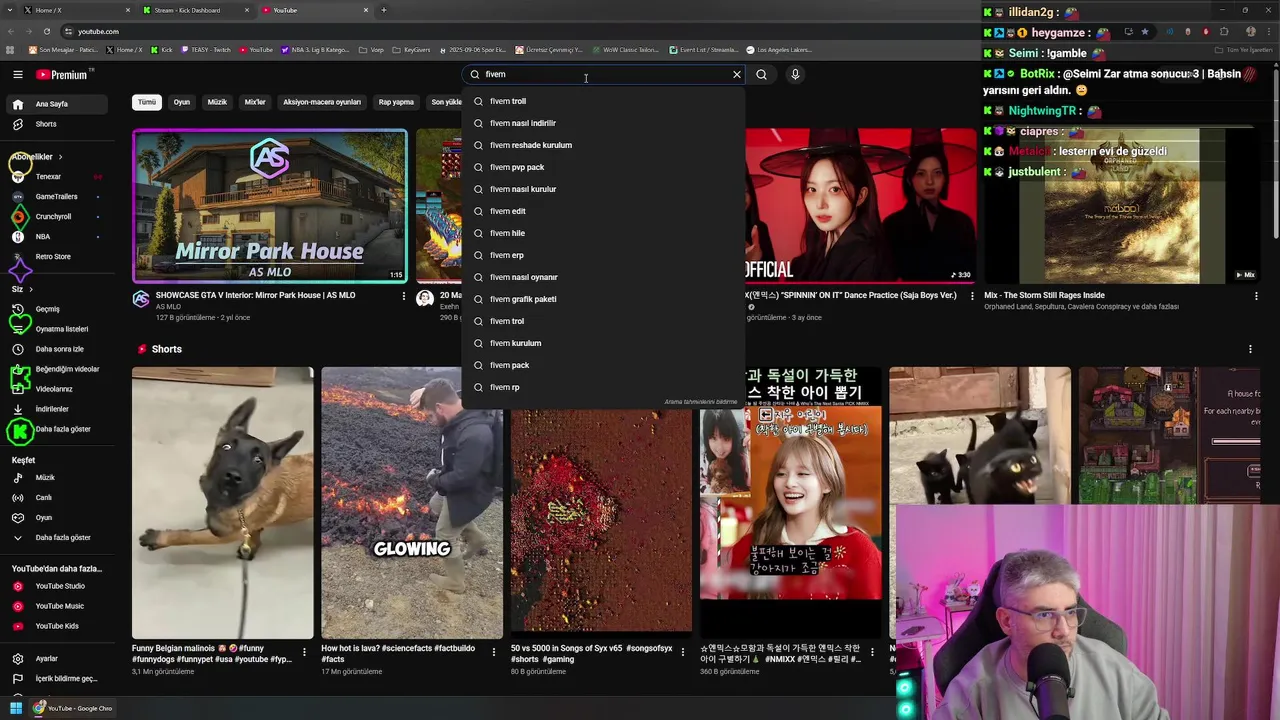Open a new browser tab

[x=383, y=10]
